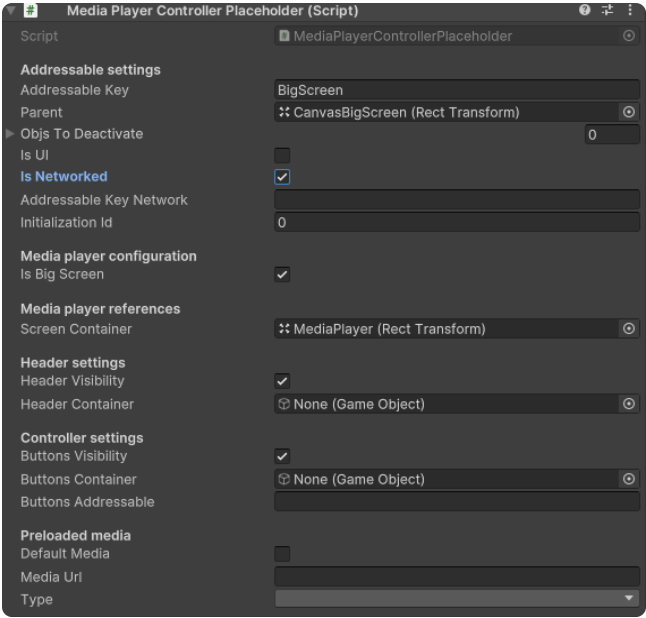Viewport: 646px width, 618px height.
Task: Toggle the Is Big Screen checkbox
Action: 282,275
